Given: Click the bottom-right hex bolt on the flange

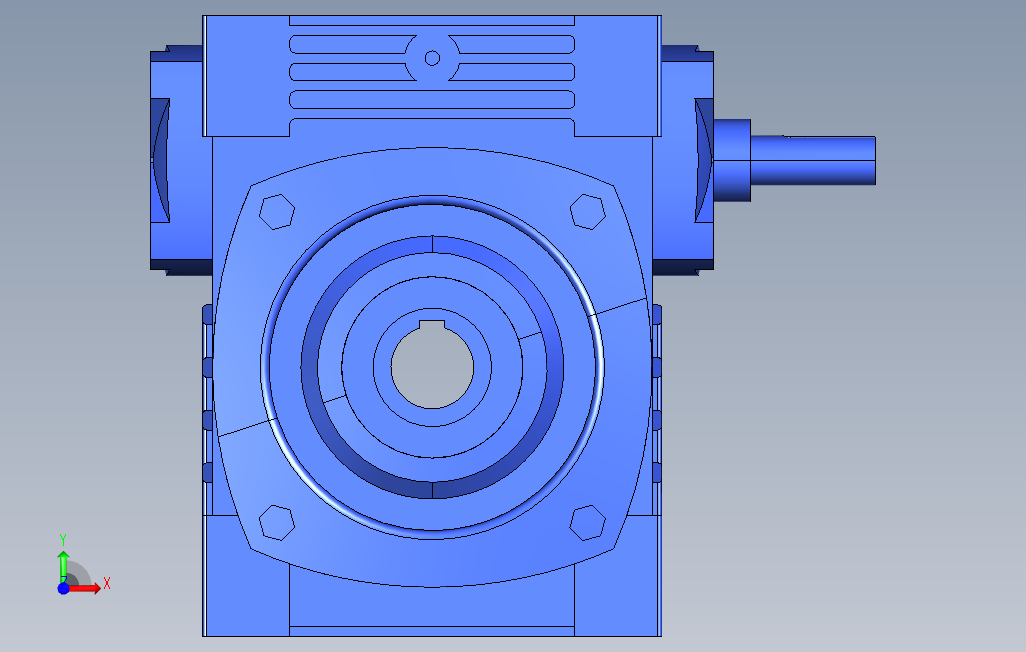Looking at the screenshot, I should click(588, 522).
